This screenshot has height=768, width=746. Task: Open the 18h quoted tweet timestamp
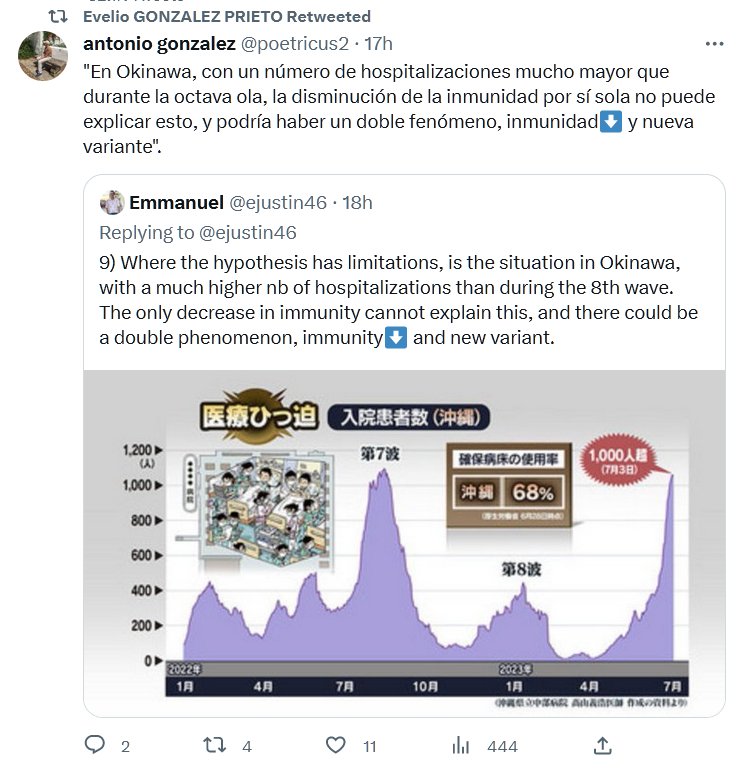click(357, 203)
